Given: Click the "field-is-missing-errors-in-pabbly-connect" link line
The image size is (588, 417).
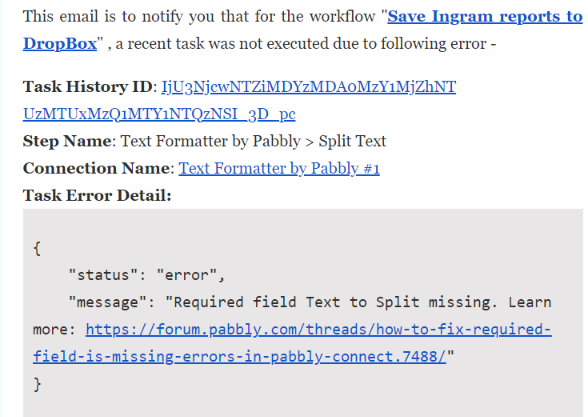Looking at the screenshot, I should (x=240, y=357).
